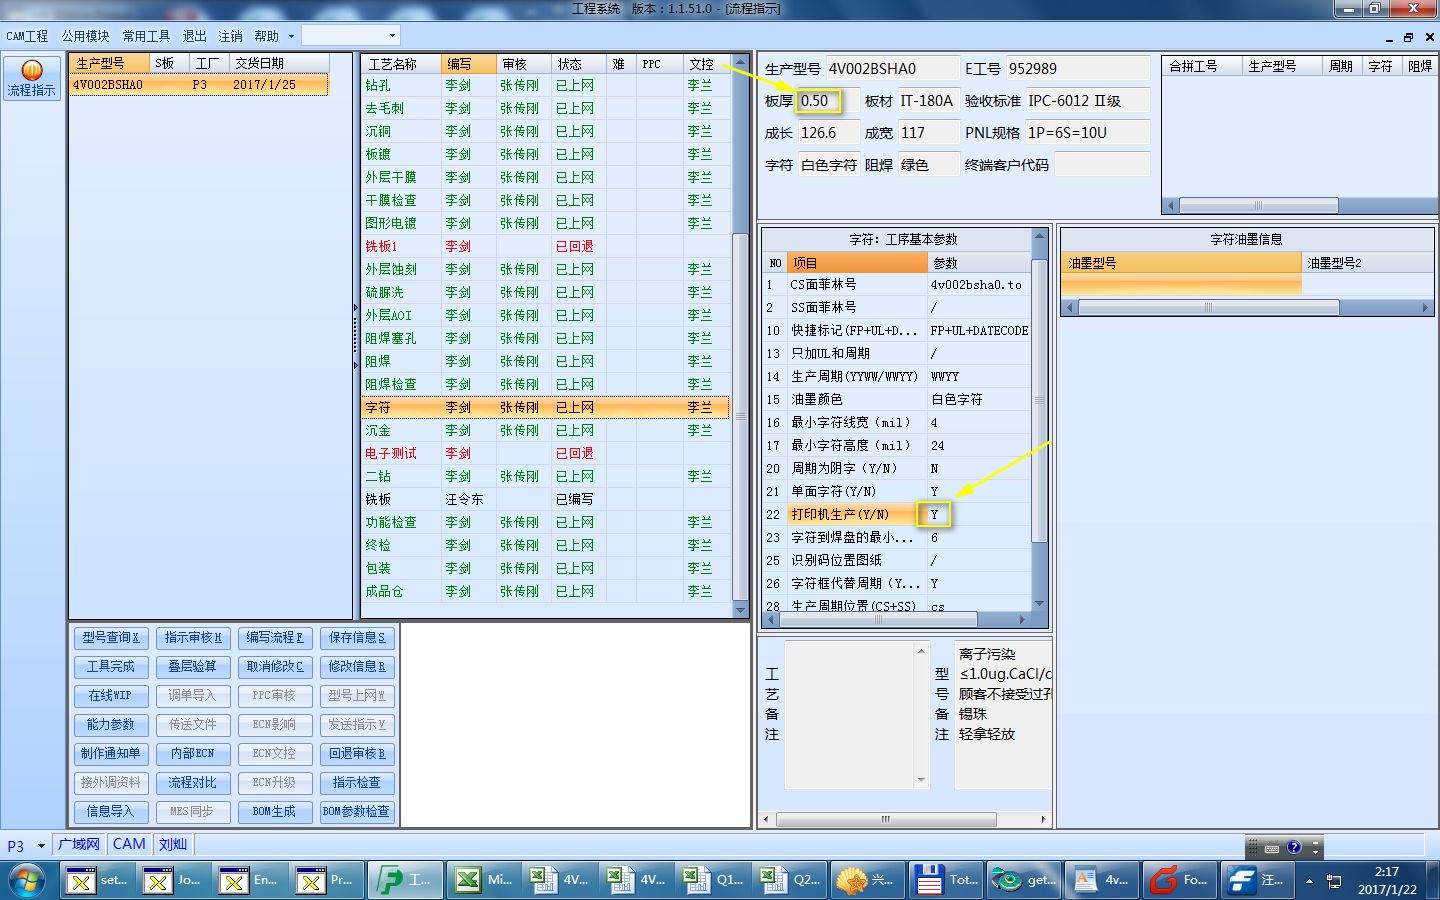This screenshot has height=900, width=1440.
Task: Click the 工艺名称 column header
Action: [402, 64]
